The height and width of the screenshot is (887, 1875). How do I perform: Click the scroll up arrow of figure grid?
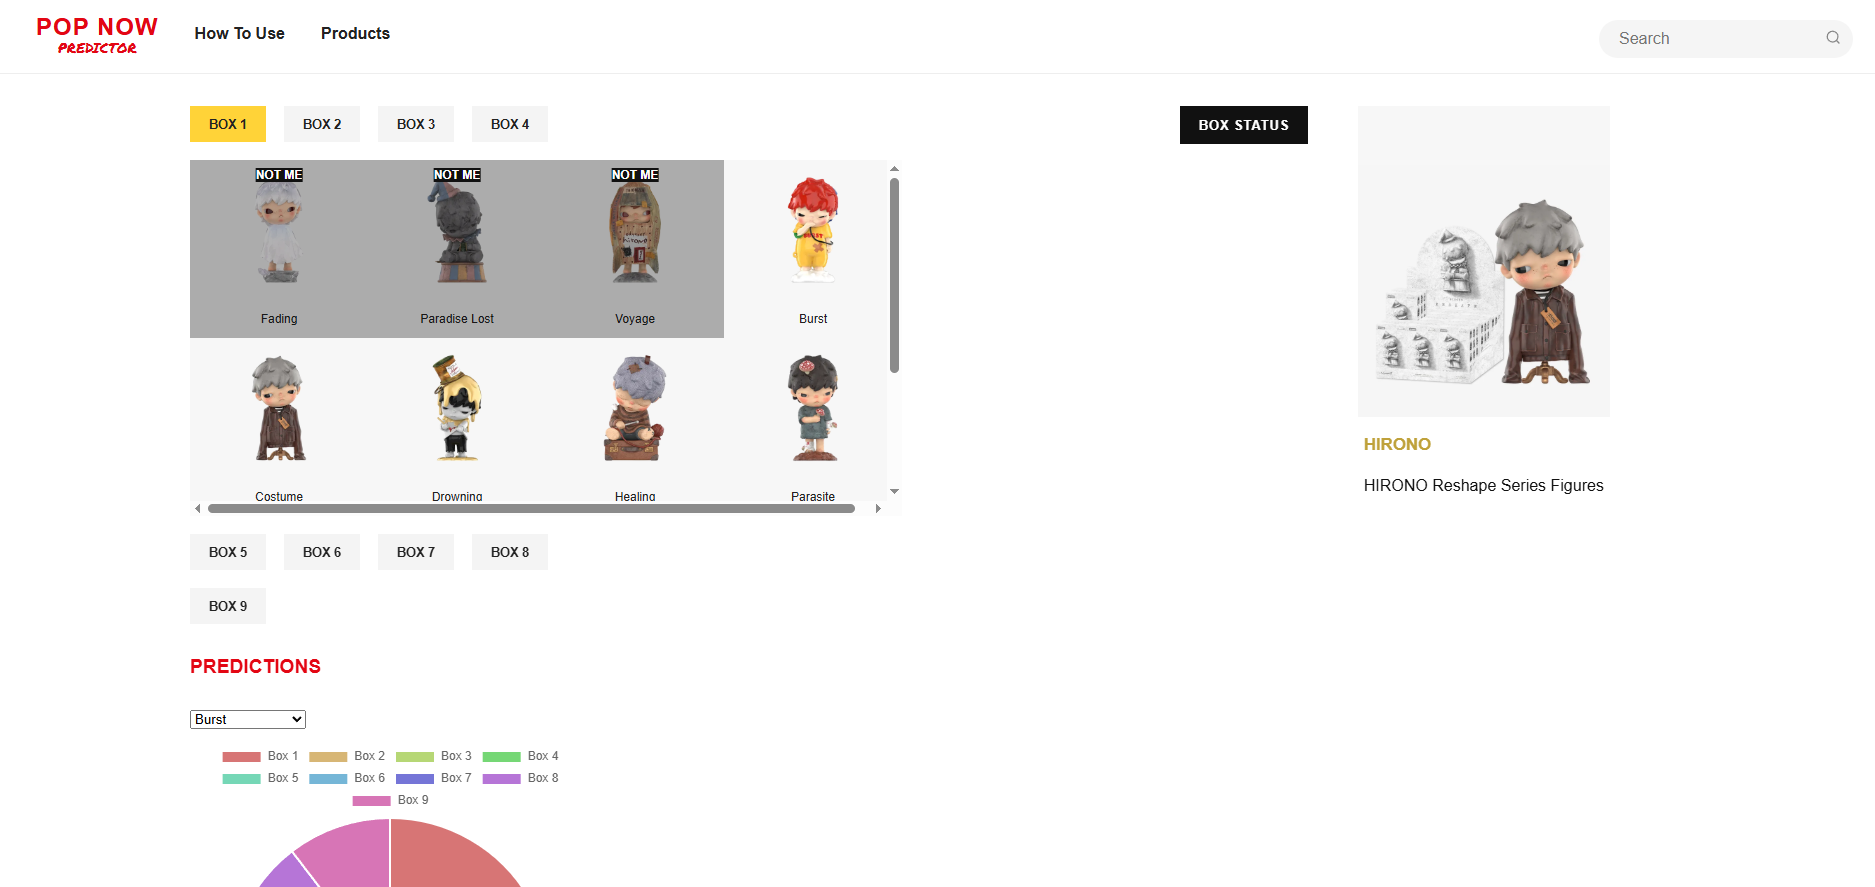(894, 169)
